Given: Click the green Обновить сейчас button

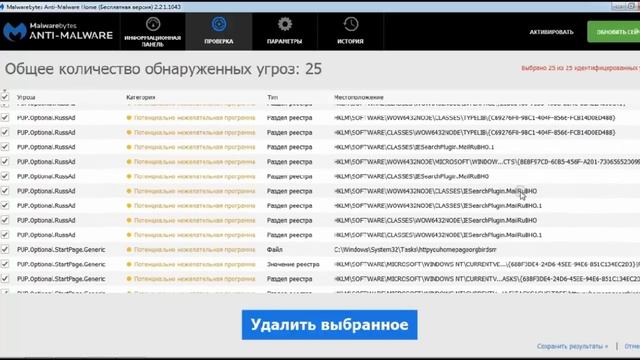Looking at the screenshot, I should pyautogui.click(x=614, y=32).
